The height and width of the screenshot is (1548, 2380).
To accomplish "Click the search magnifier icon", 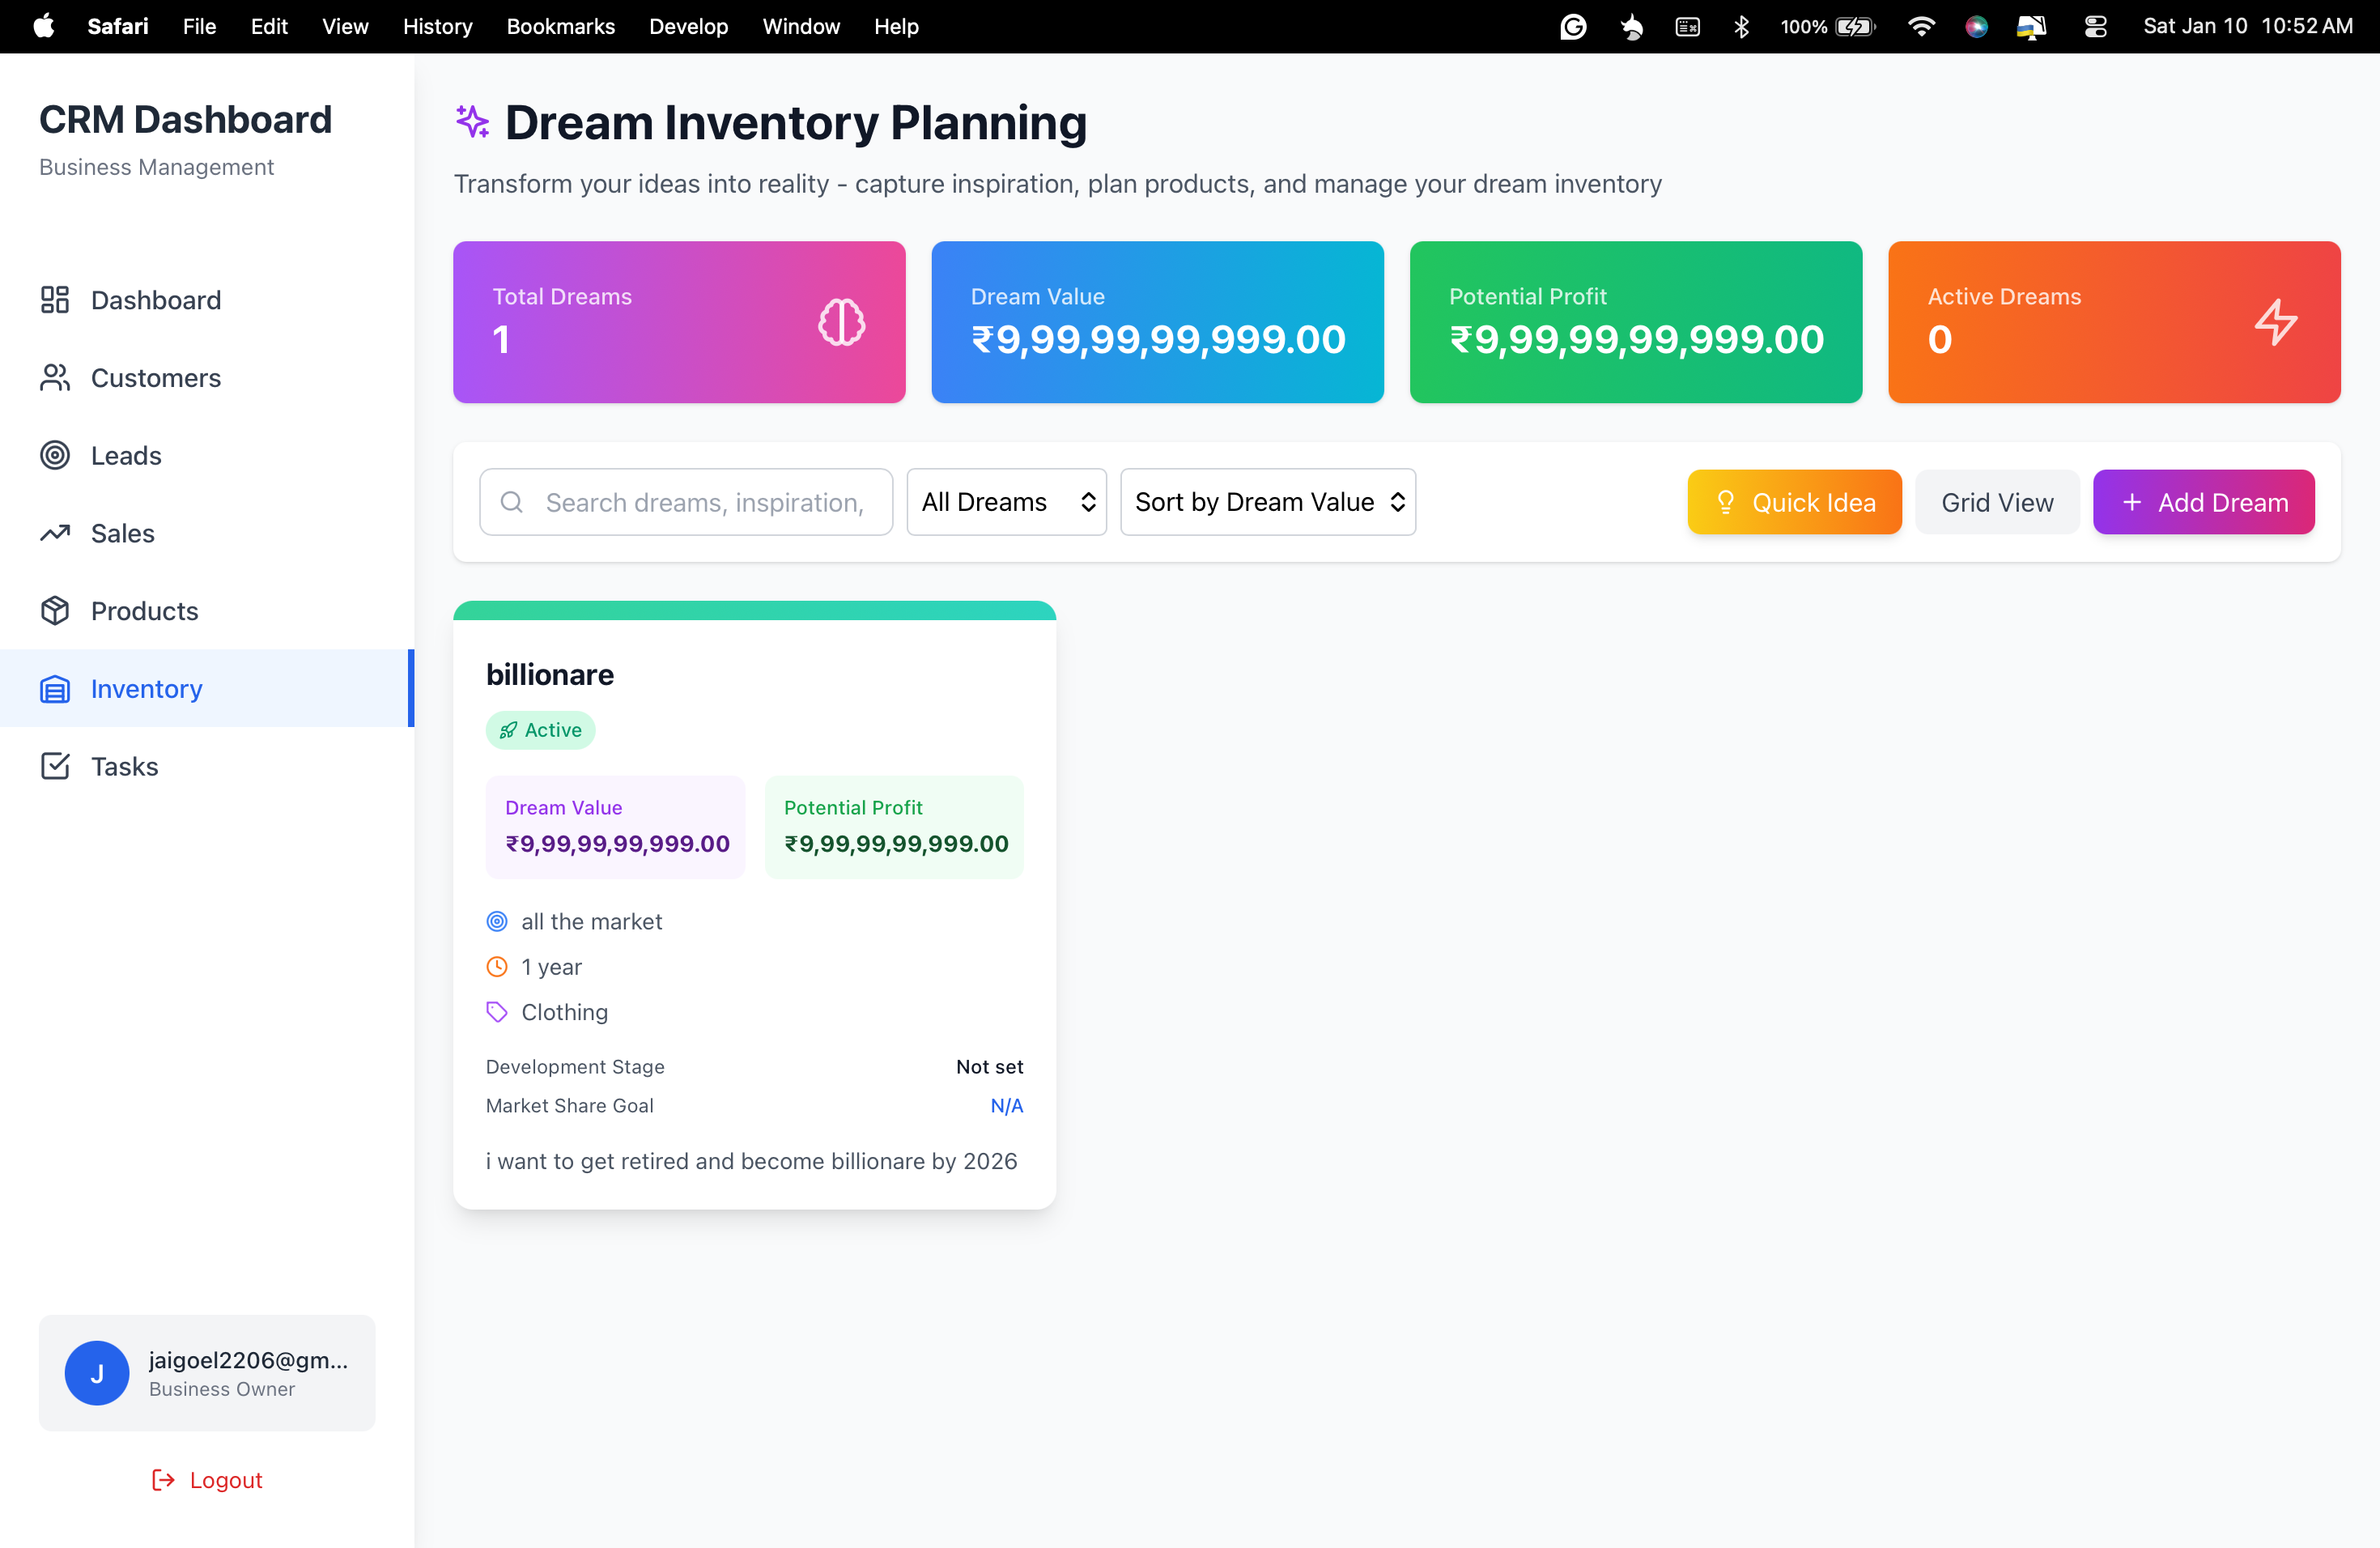I will pyautogui.click(x=513, y=501).
